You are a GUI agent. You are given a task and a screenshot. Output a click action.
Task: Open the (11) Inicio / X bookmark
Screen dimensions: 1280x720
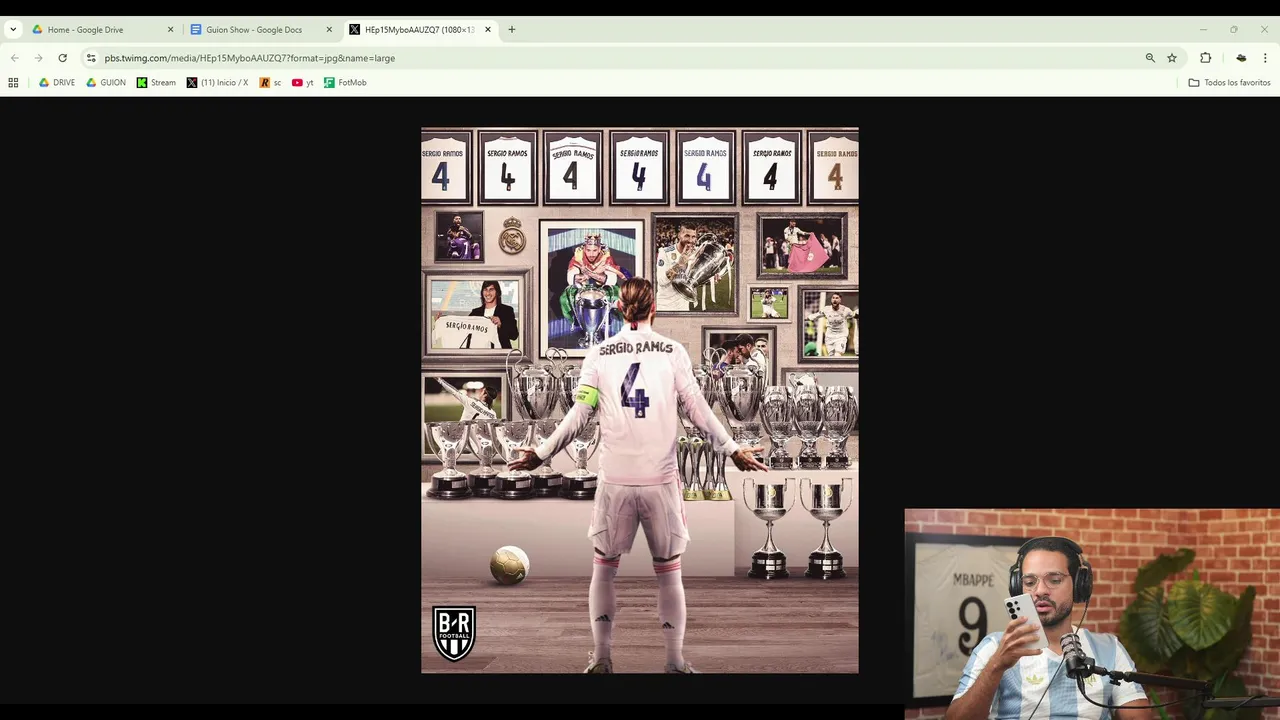pyautogui.click(x=218, y=83)
